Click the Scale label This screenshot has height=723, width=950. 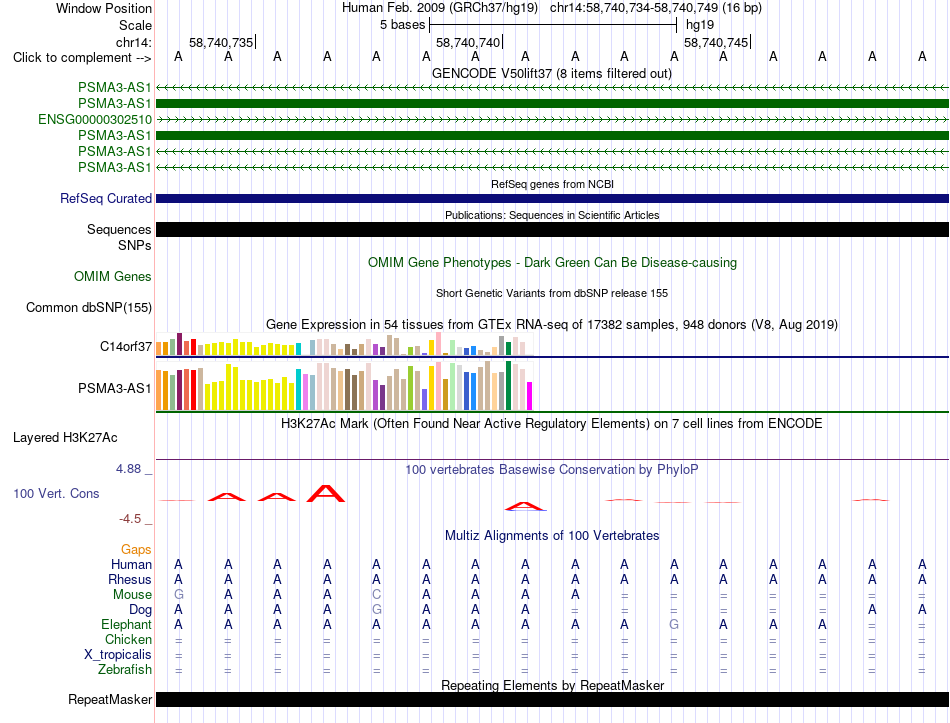[x=135, y=25]
